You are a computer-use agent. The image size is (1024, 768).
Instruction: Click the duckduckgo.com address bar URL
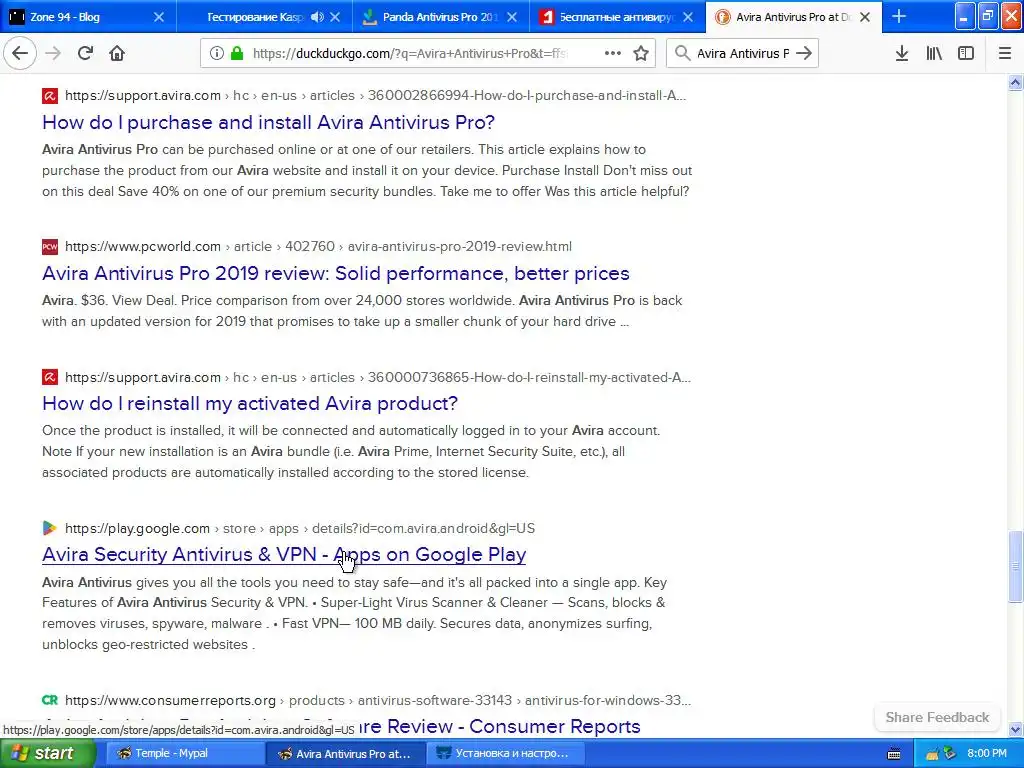pos(409,54)
